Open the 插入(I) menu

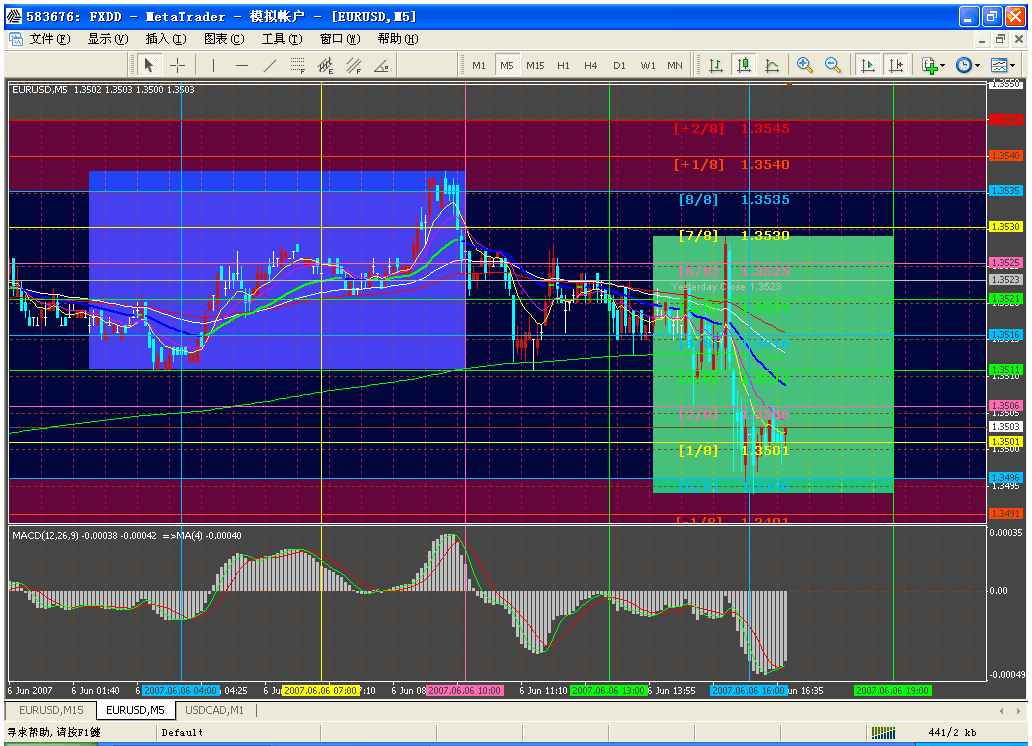[x=166, y=39]
